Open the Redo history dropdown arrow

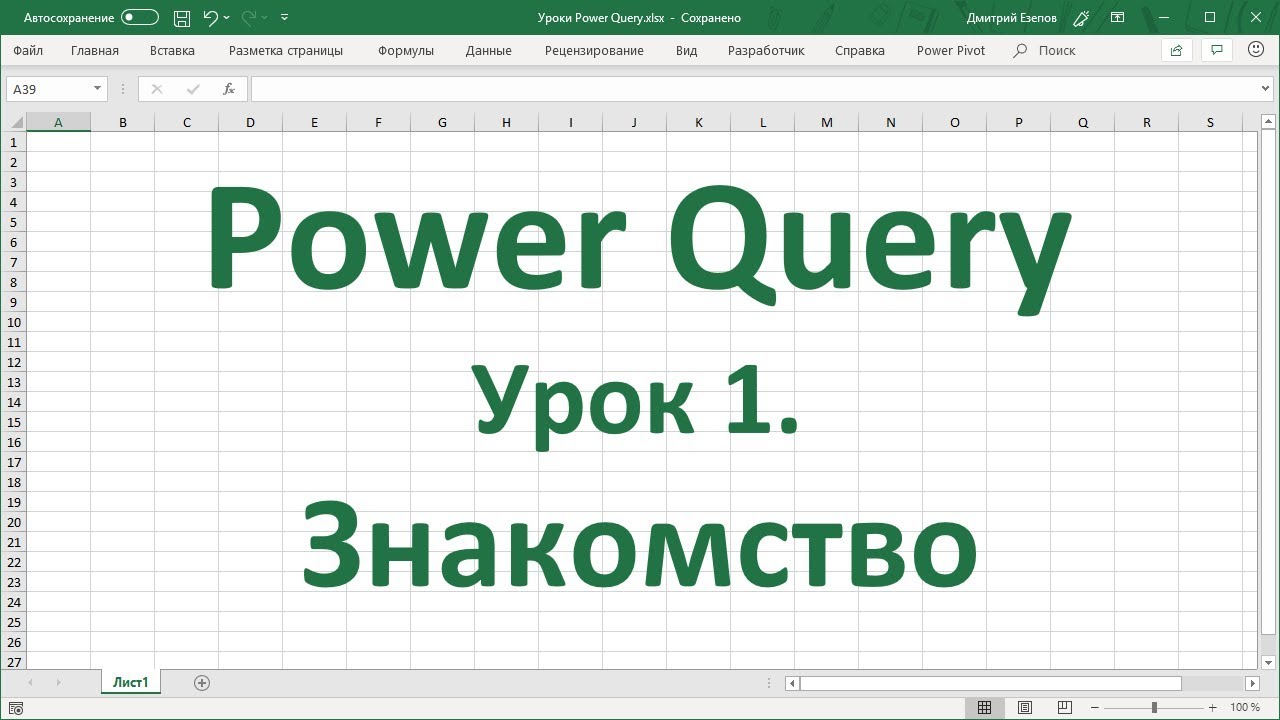pyautogui.click(x=265, y=18)
